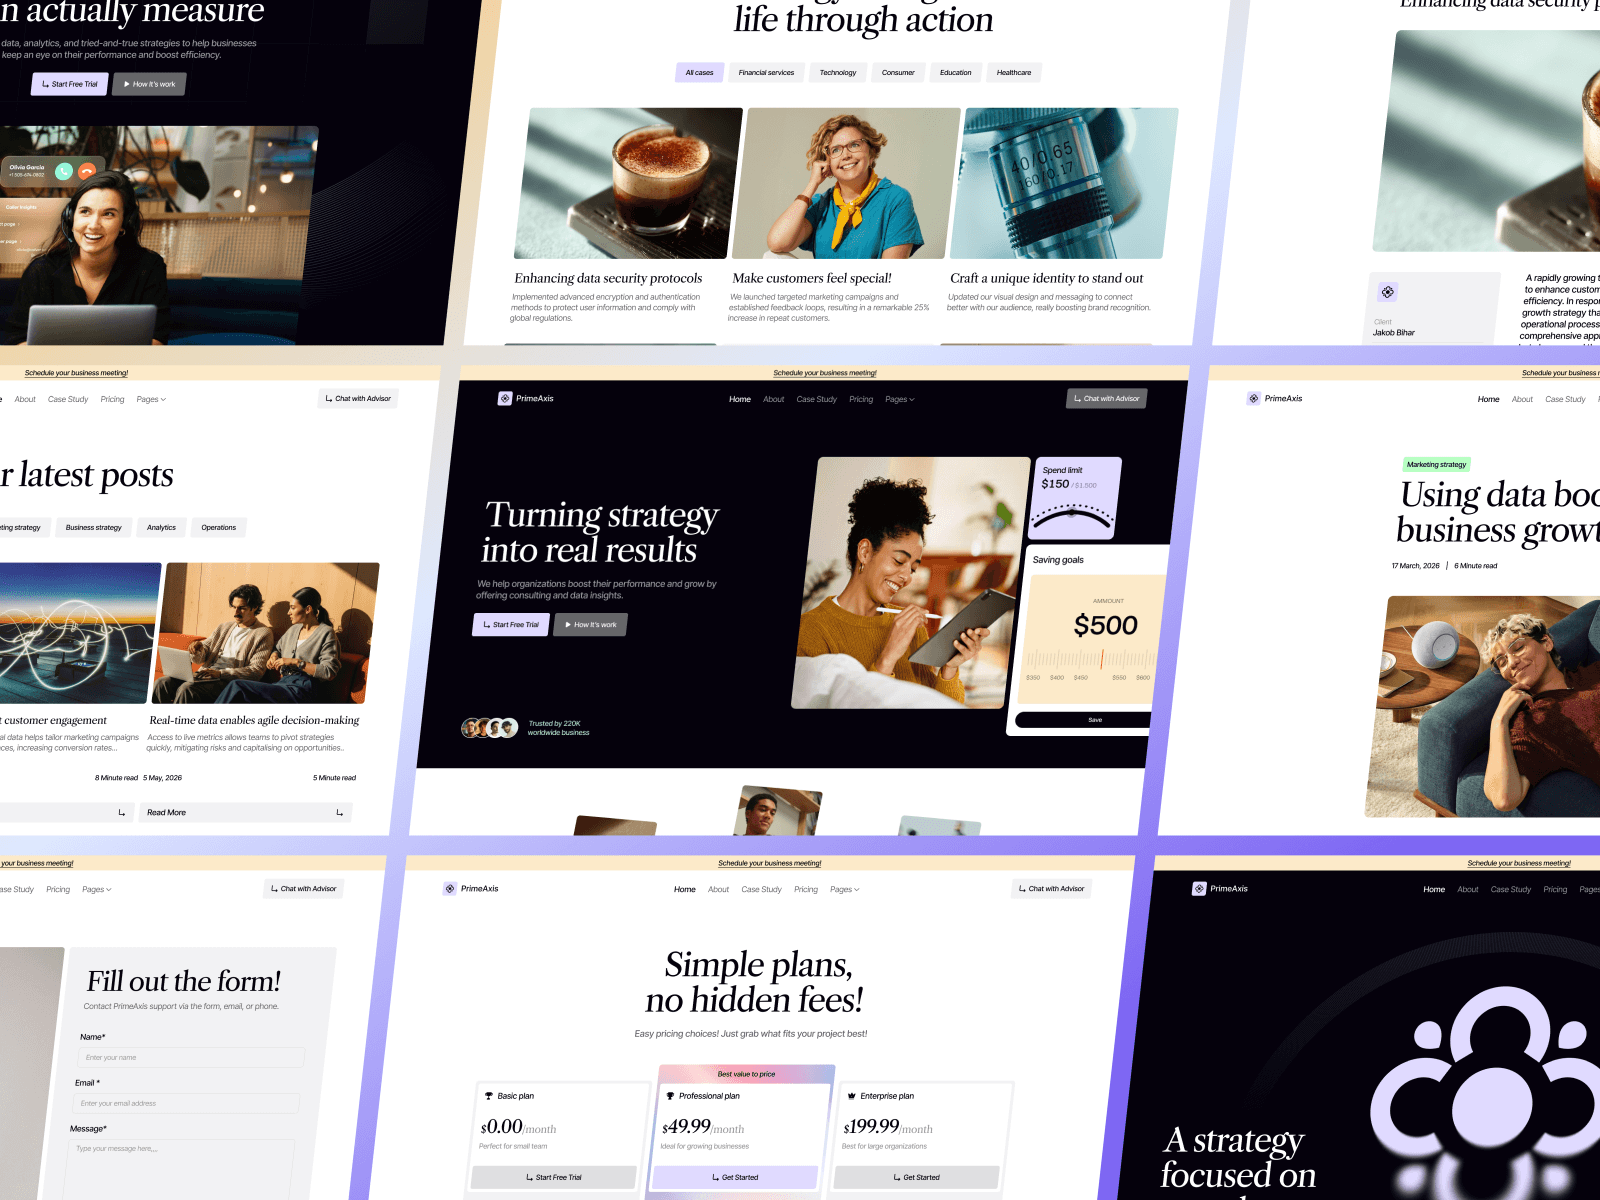
Task: Select the 'Technology' filter tab
Action: [838, 72]
